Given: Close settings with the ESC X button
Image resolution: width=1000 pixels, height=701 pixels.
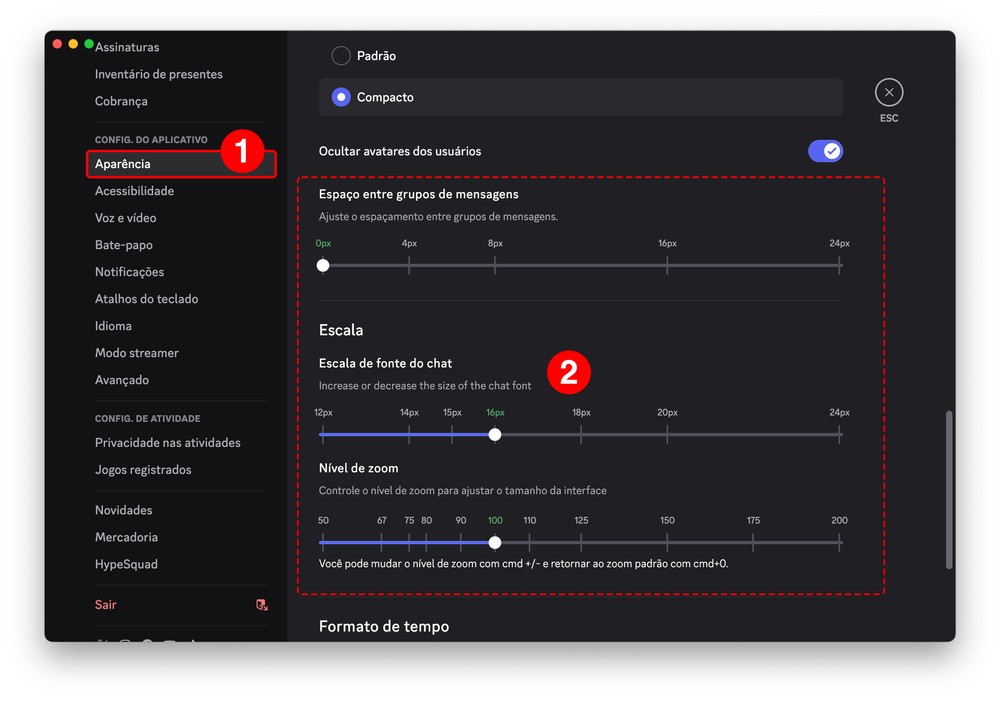Looking at the screenshot, I should pos(888,93).
